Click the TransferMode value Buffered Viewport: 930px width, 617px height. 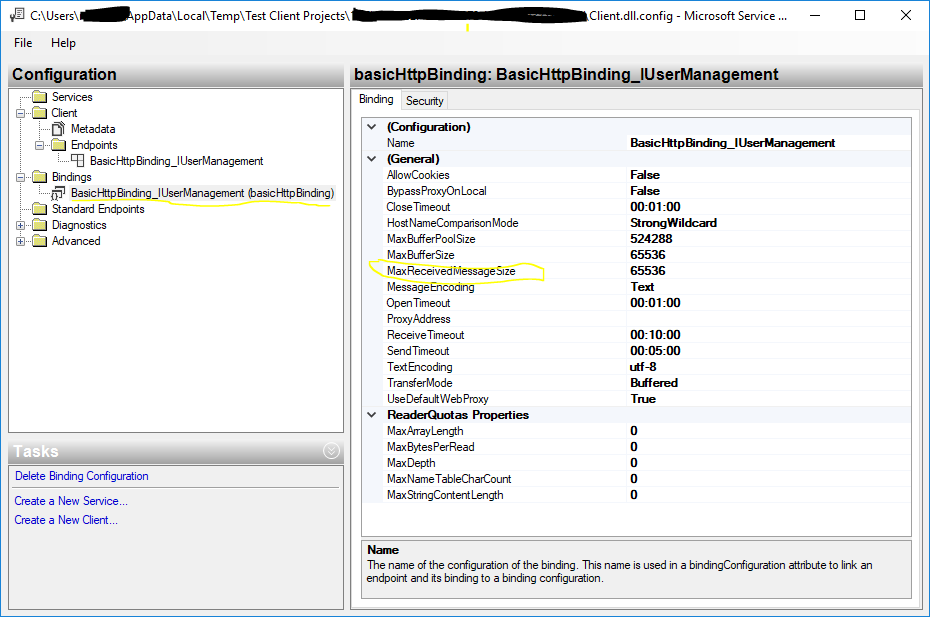coord(769,383)
